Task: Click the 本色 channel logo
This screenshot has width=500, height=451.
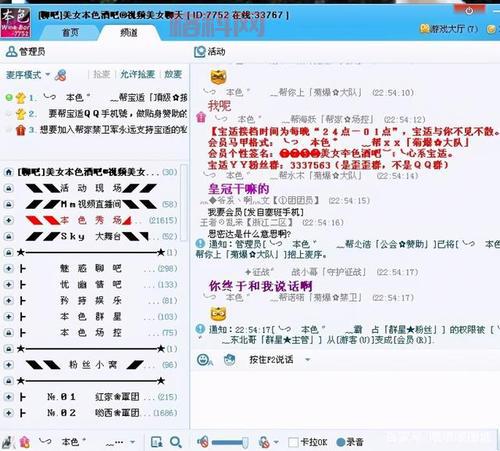Action: pos(15,22)
